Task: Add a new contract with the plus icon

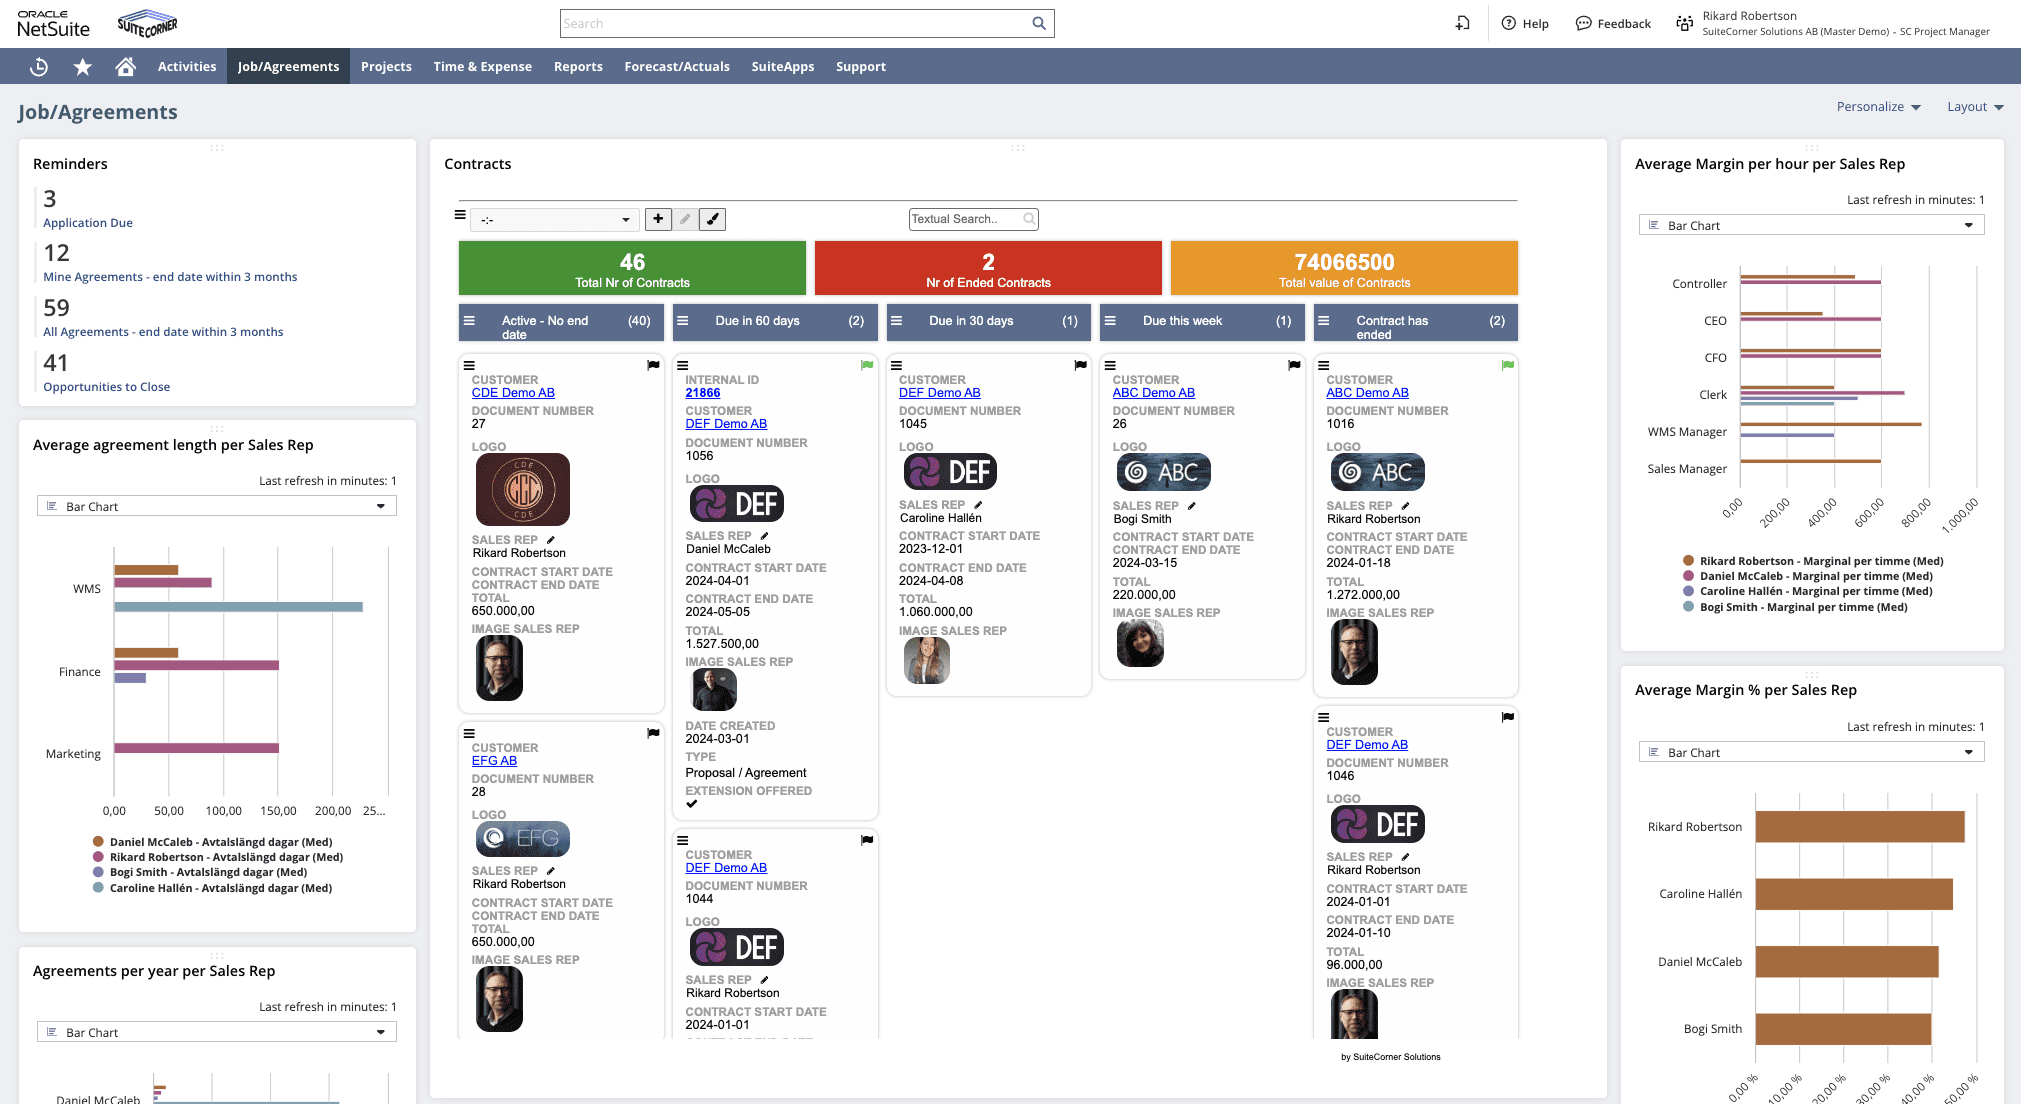Action: point(658,219)
